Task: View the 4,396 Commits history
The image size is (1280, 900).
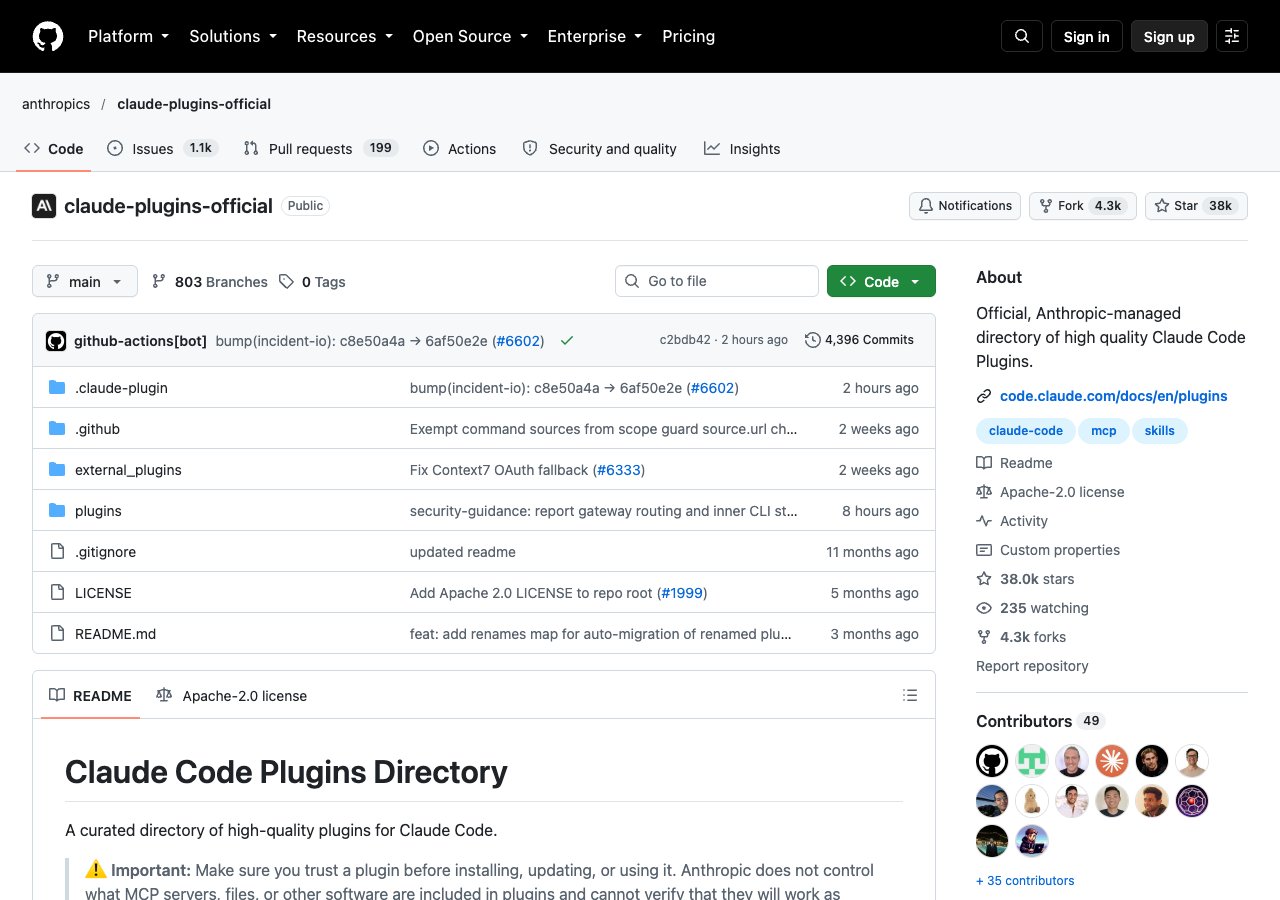Action: click(x=859, y=340)
